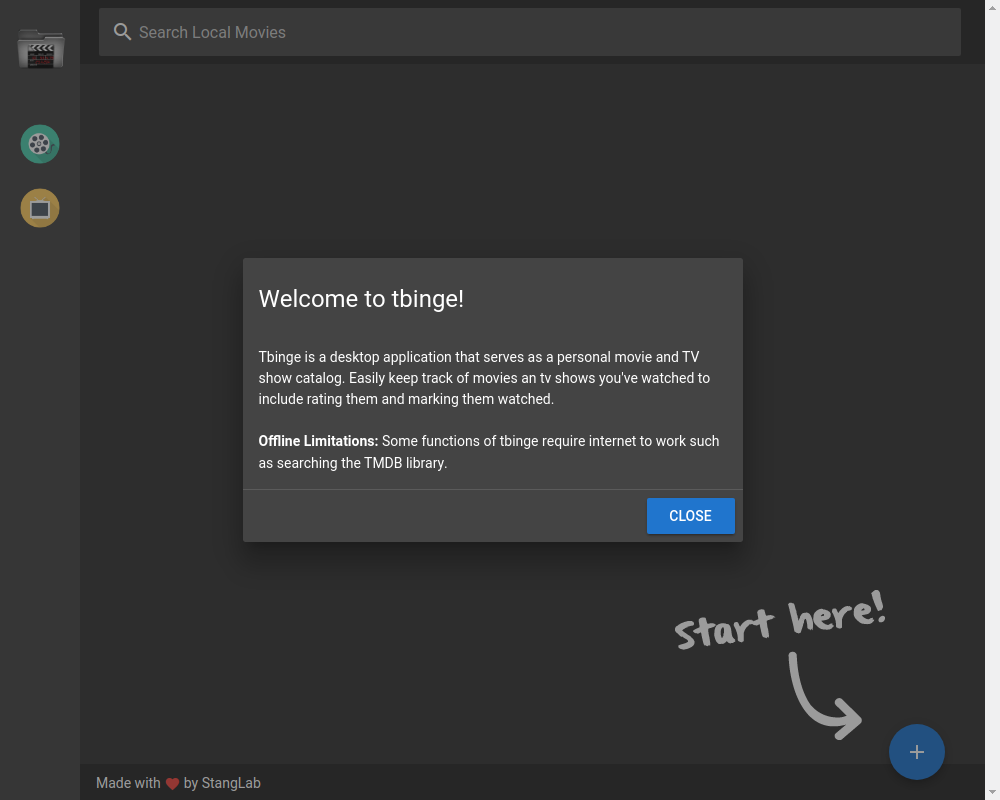Close the Welcome to tbinge dialog

click(x=691, y=515)
